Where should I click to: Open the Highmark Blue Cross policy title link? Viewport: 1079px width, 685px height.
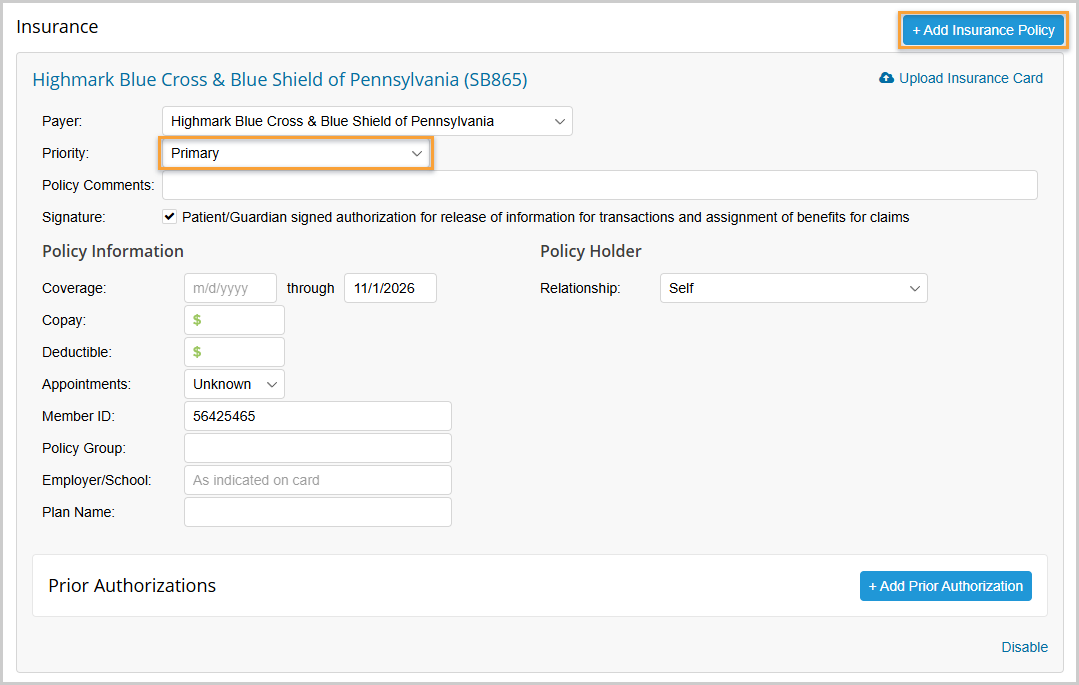coord(279,79)
